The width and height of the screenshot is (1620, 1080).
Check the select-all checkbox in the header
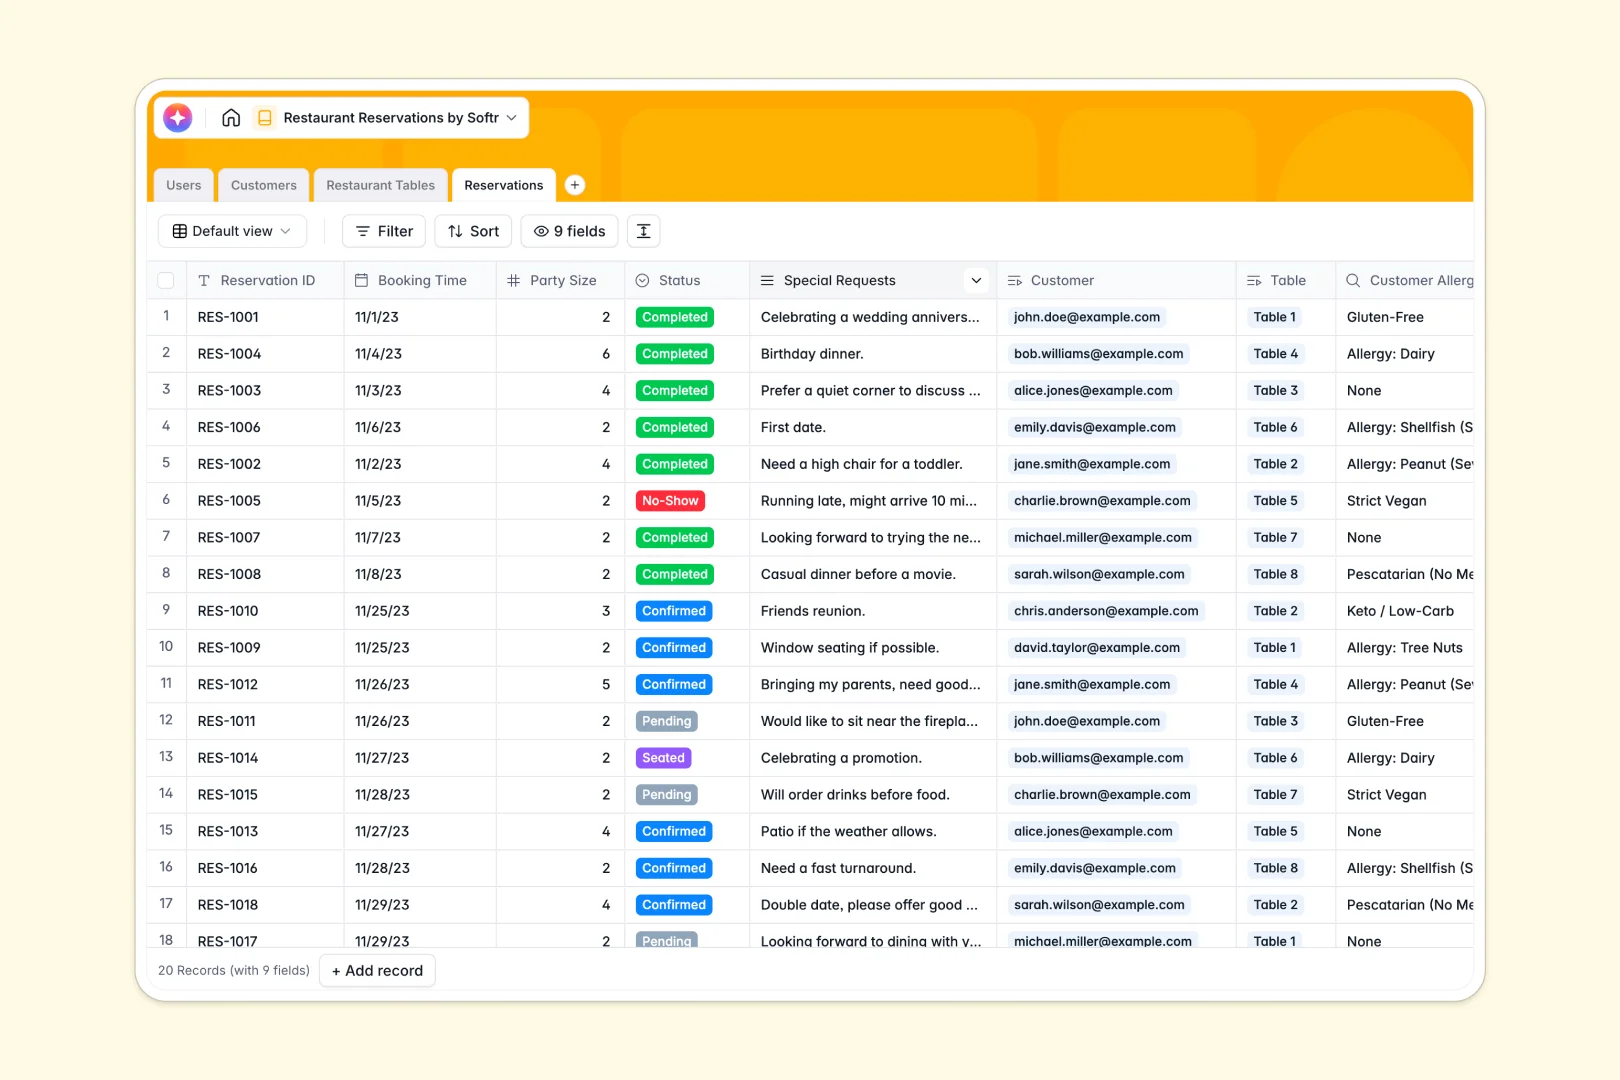(166, 281)
